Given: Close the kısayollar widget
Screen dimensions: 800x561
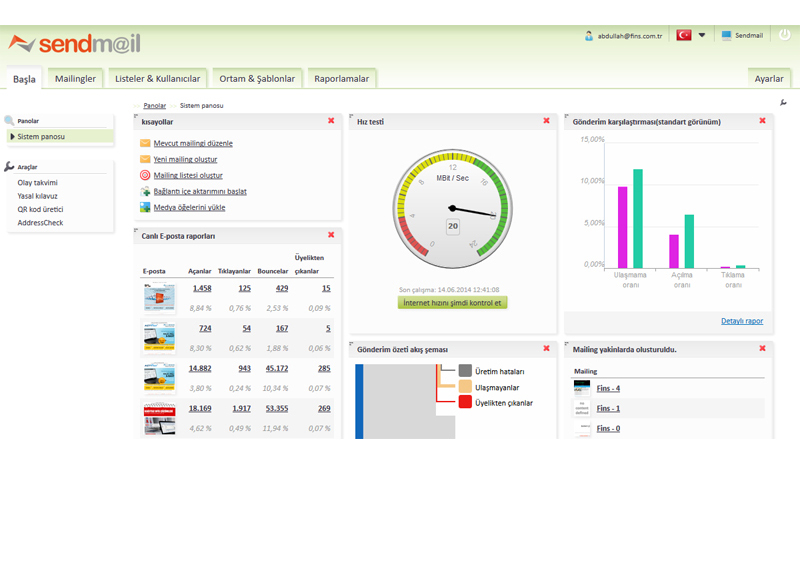Looking at the screenshot, I should 331,121.
